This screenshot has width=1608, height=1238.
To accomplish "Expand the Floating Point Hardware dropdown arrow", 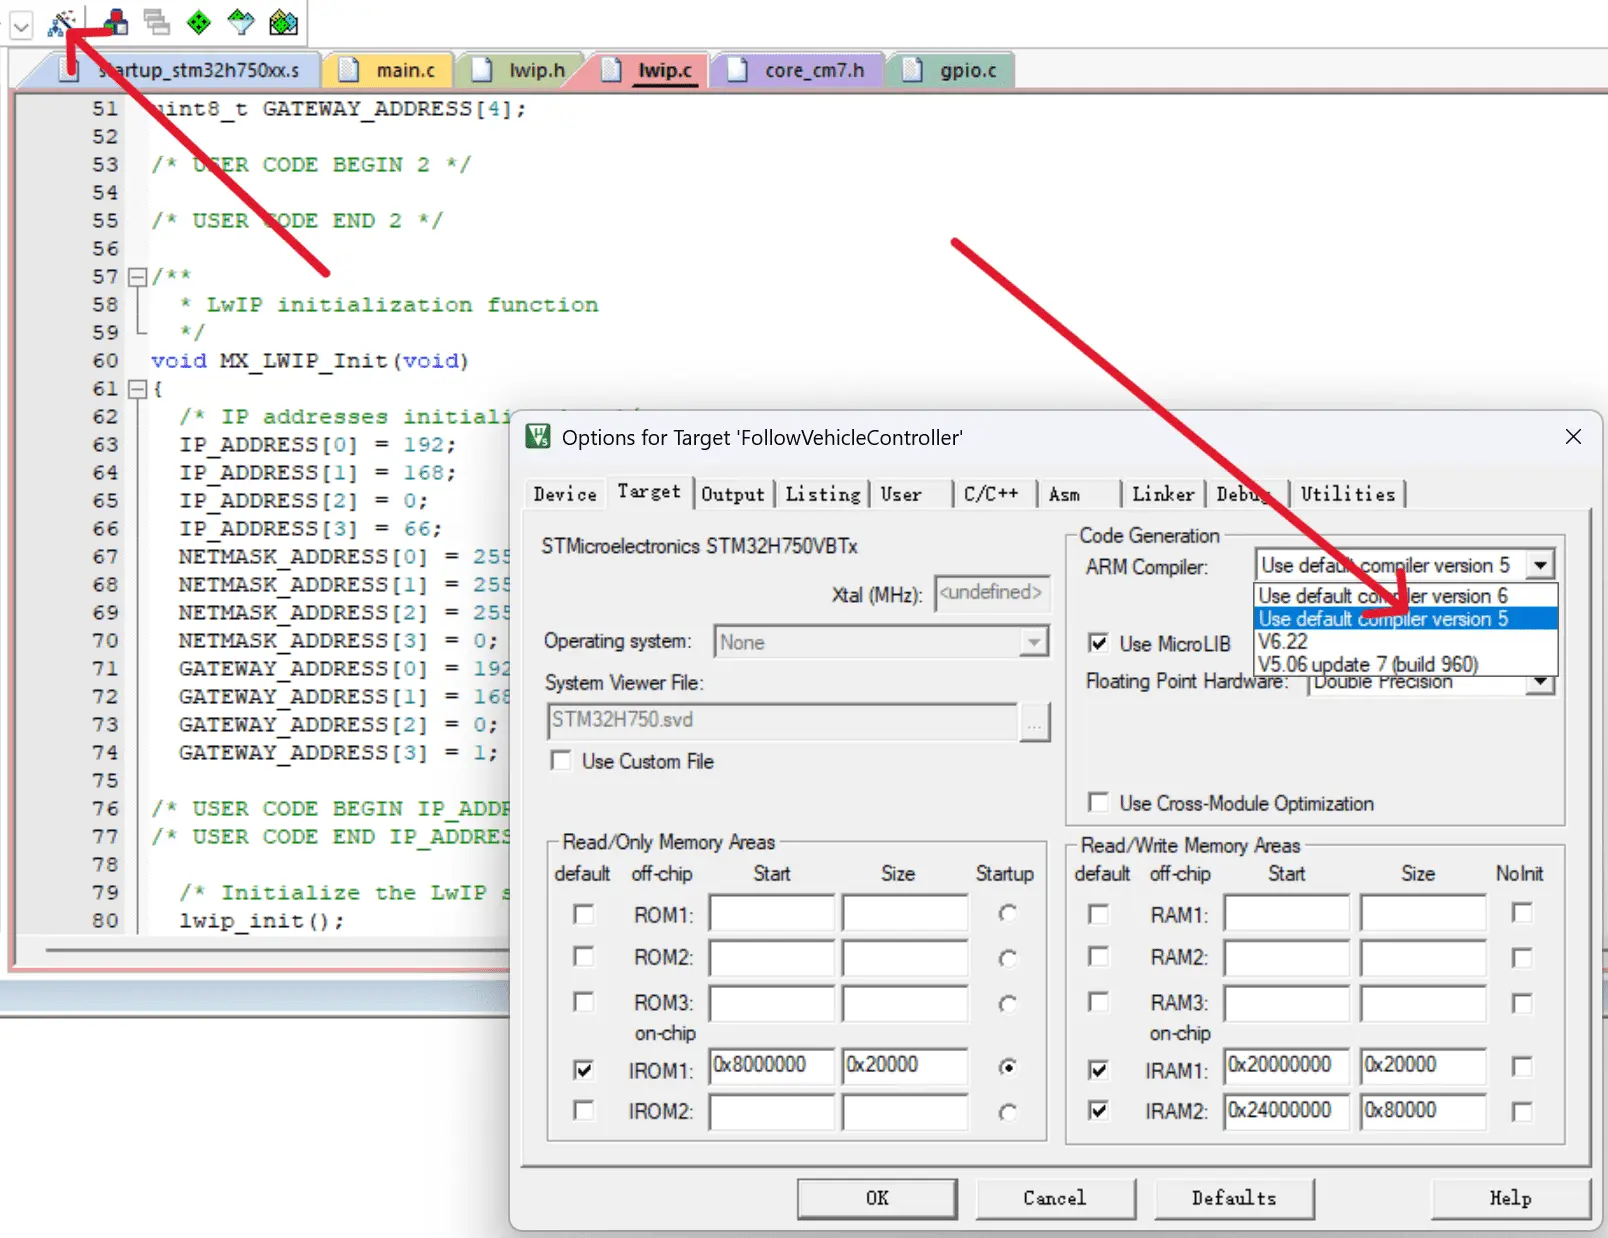I will pos(1541,682).
